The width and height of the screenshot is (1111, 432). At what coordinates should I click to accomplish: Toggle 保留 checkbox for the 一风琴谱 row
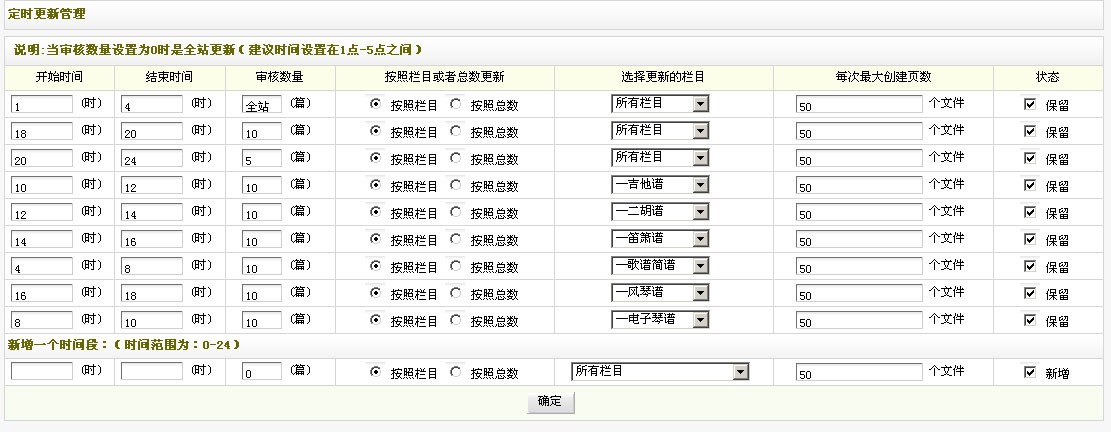(1030, 292)
